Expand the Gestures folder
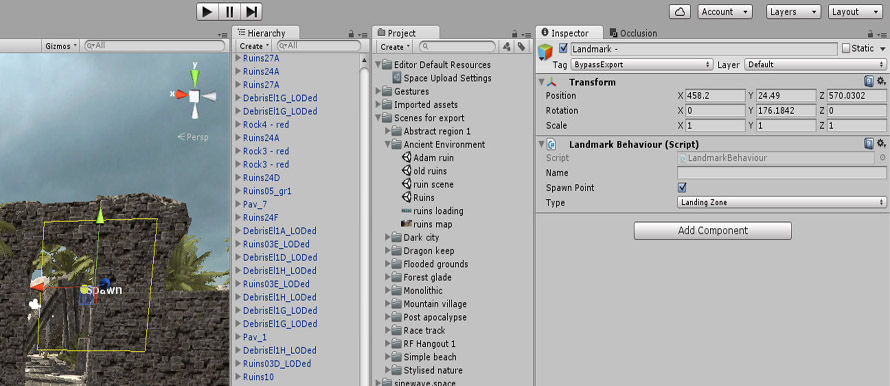 pos(379,91)
